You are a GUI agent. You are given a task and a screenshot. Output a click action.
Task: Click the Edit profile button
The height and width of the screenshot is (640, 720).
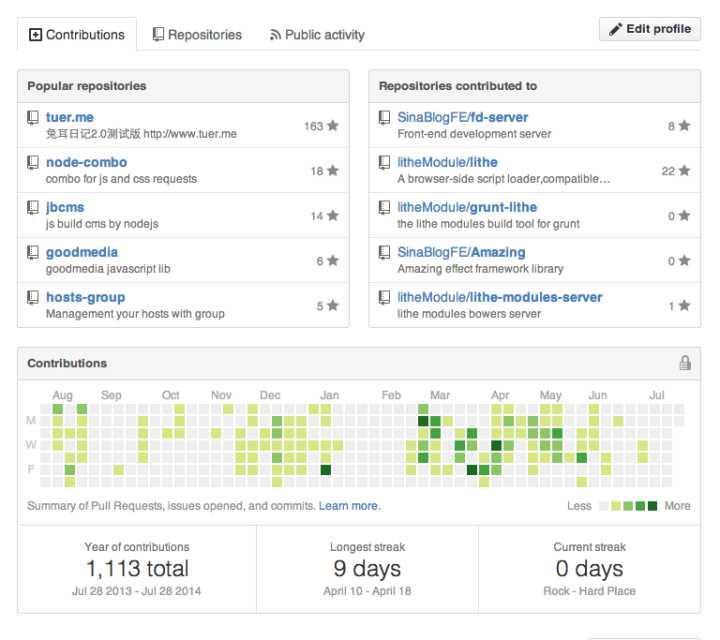(x=650, y=29)
